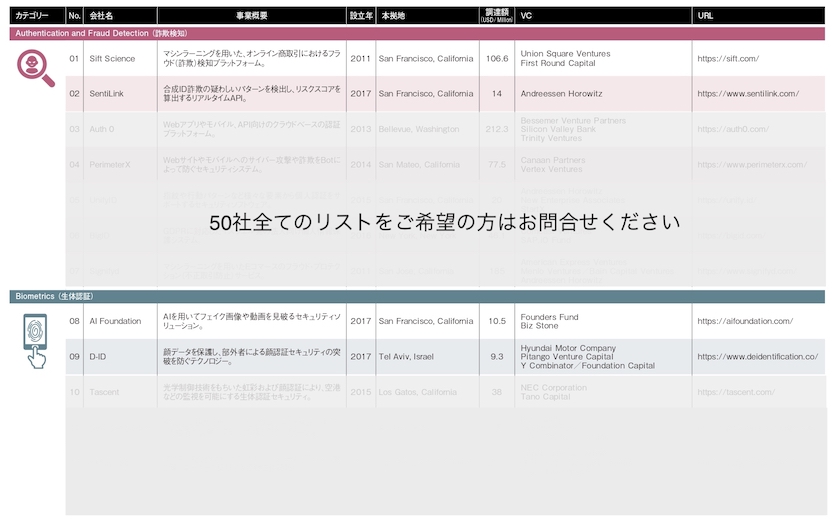Viewport: 834px width, 526px height.
Task: Select company name SentiLink
Action: point(106,94)
